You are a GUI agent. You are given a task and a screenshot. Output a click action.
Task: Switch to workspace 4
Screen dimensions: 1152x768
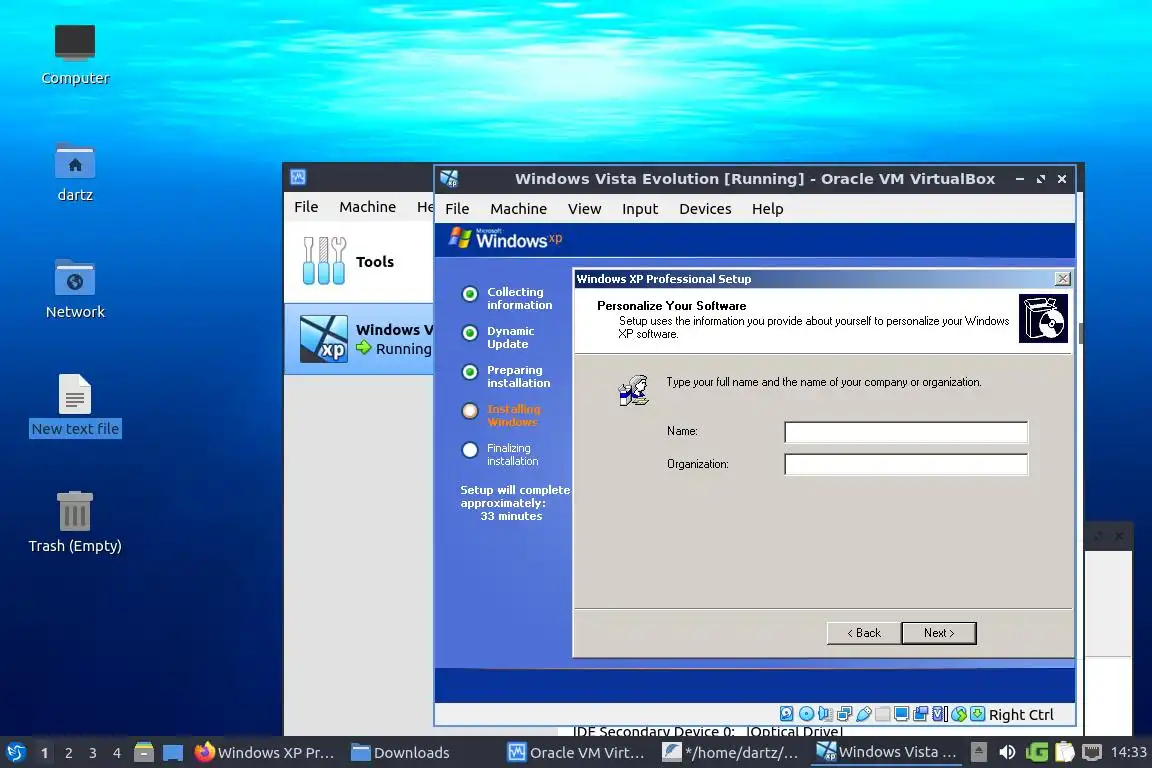click(117, 753)
